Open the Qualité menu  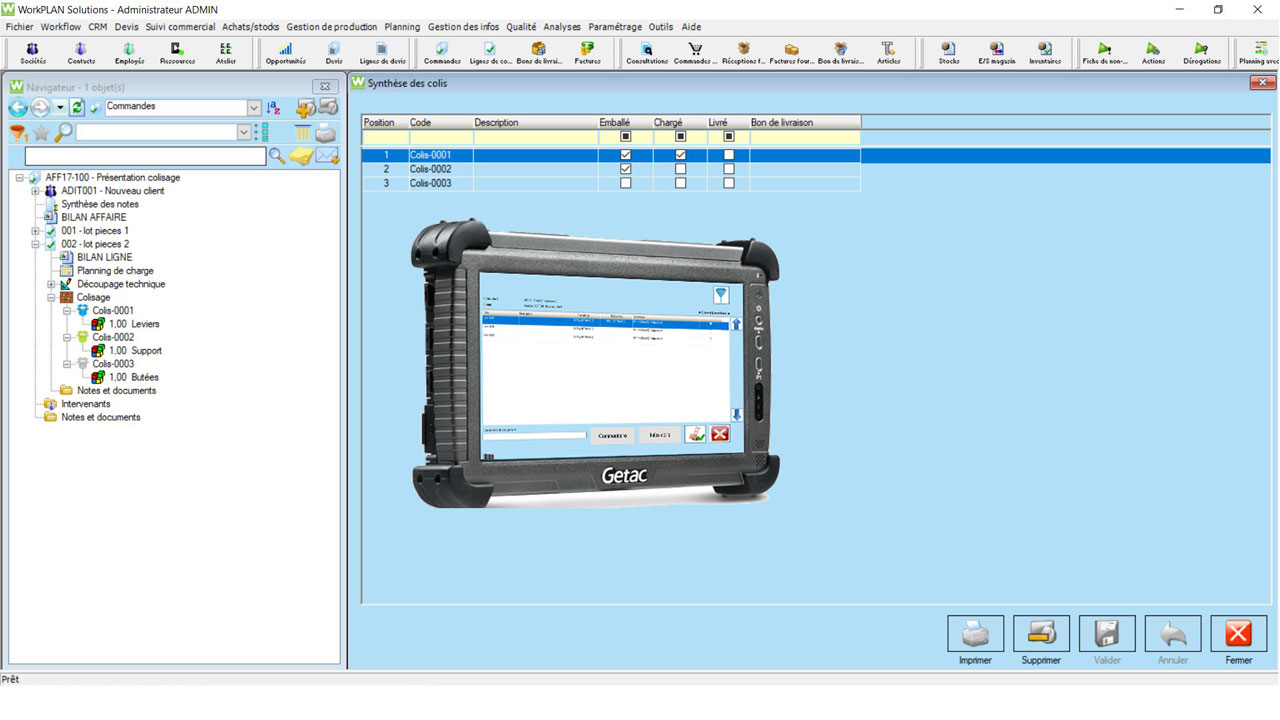pos(521,27)
